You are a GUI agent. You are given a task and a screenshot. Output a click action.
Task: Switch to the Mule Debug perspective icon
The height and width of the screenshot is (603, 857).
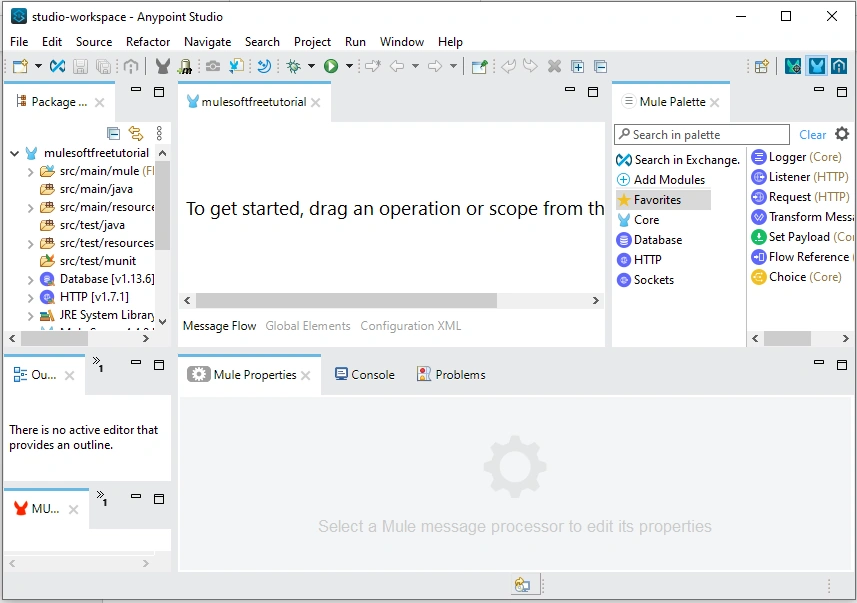pyautogui.click(x=793, y=66)
